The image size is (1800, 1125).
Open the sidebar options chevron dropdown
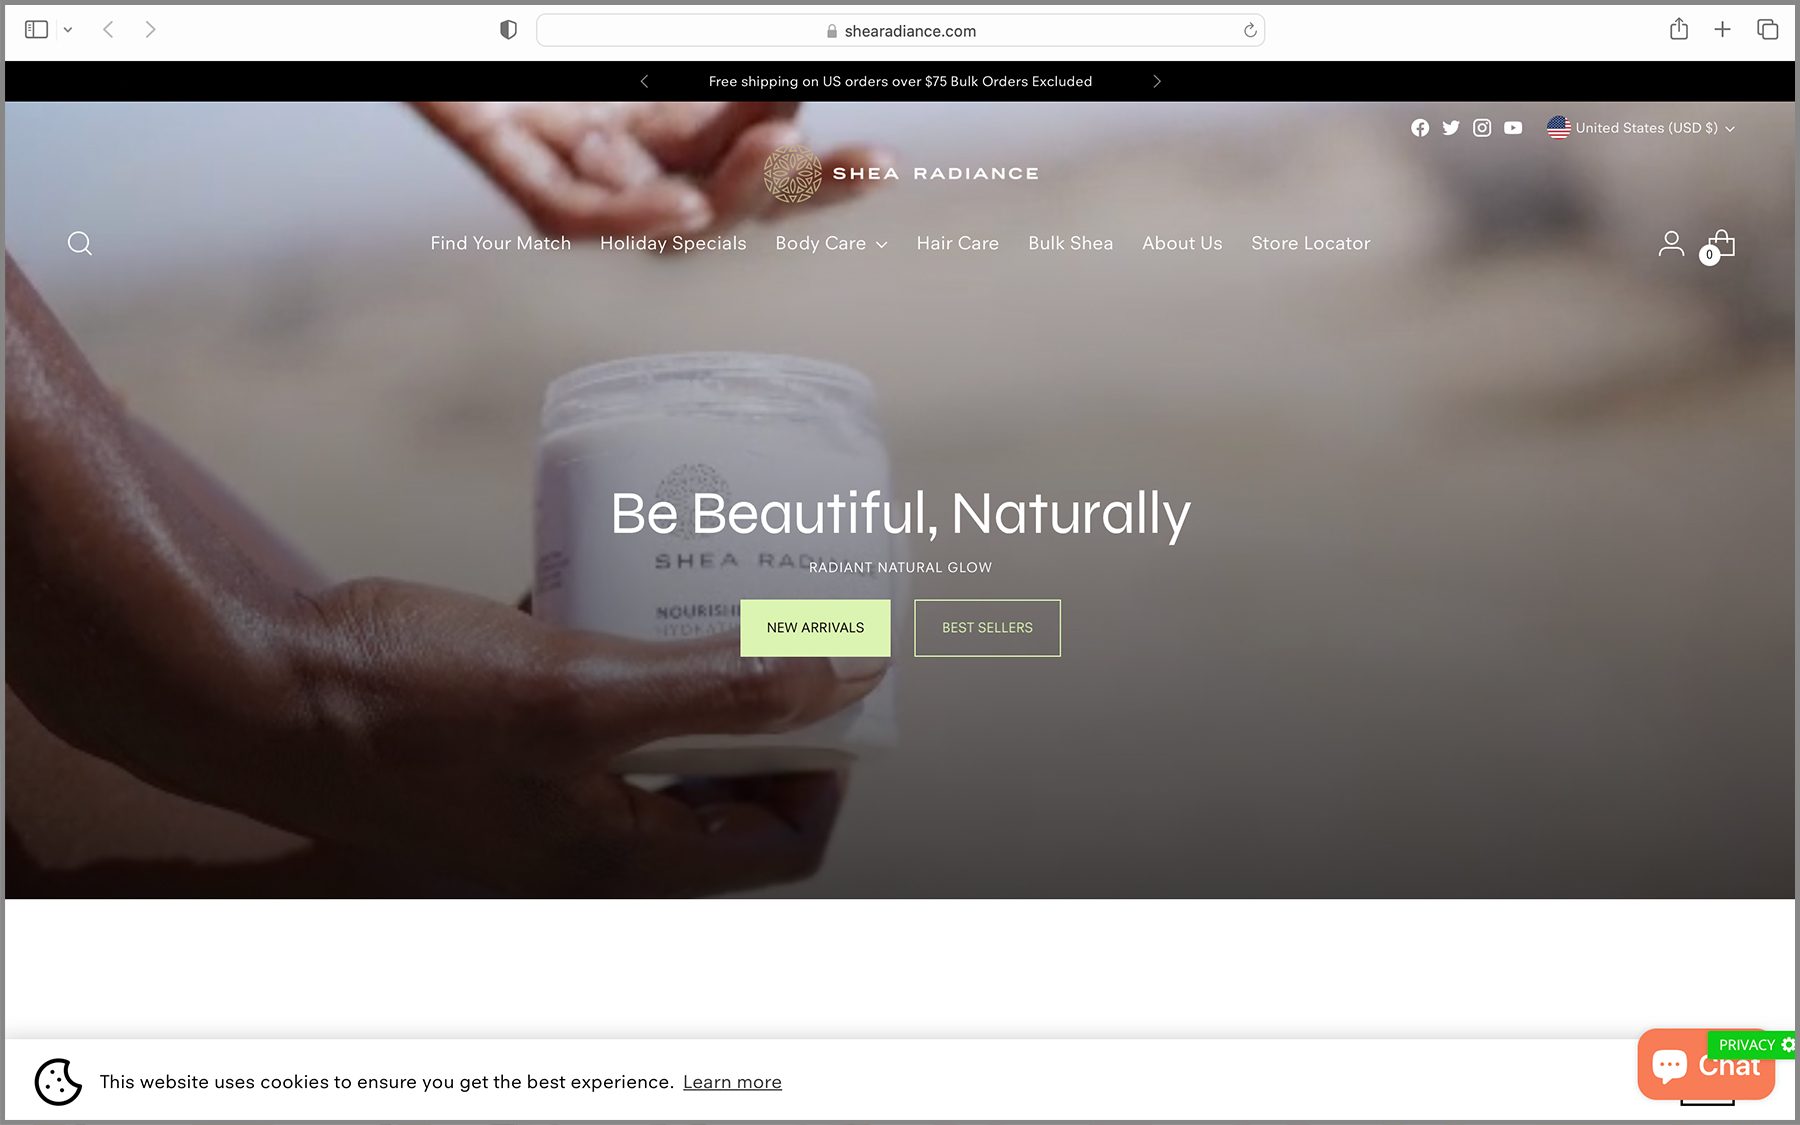68,30
